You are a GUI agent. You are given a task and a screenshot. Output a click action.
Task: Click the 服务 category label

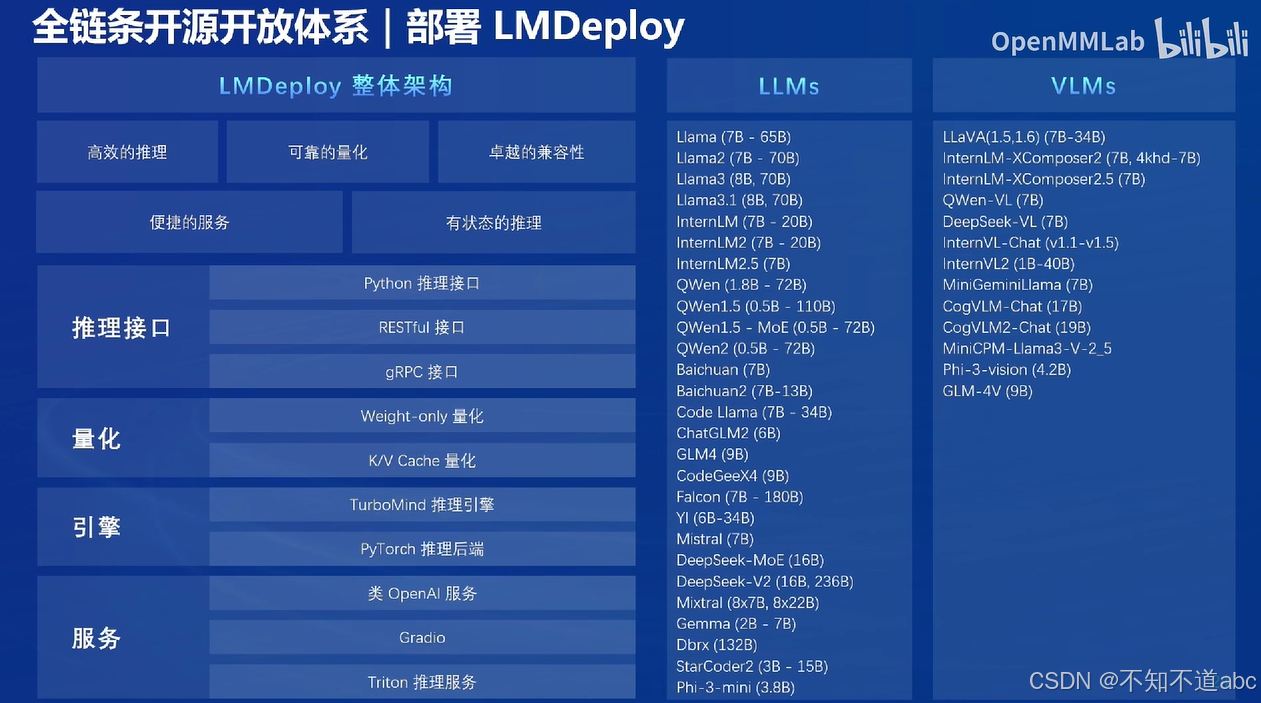(x=97, y=638)
